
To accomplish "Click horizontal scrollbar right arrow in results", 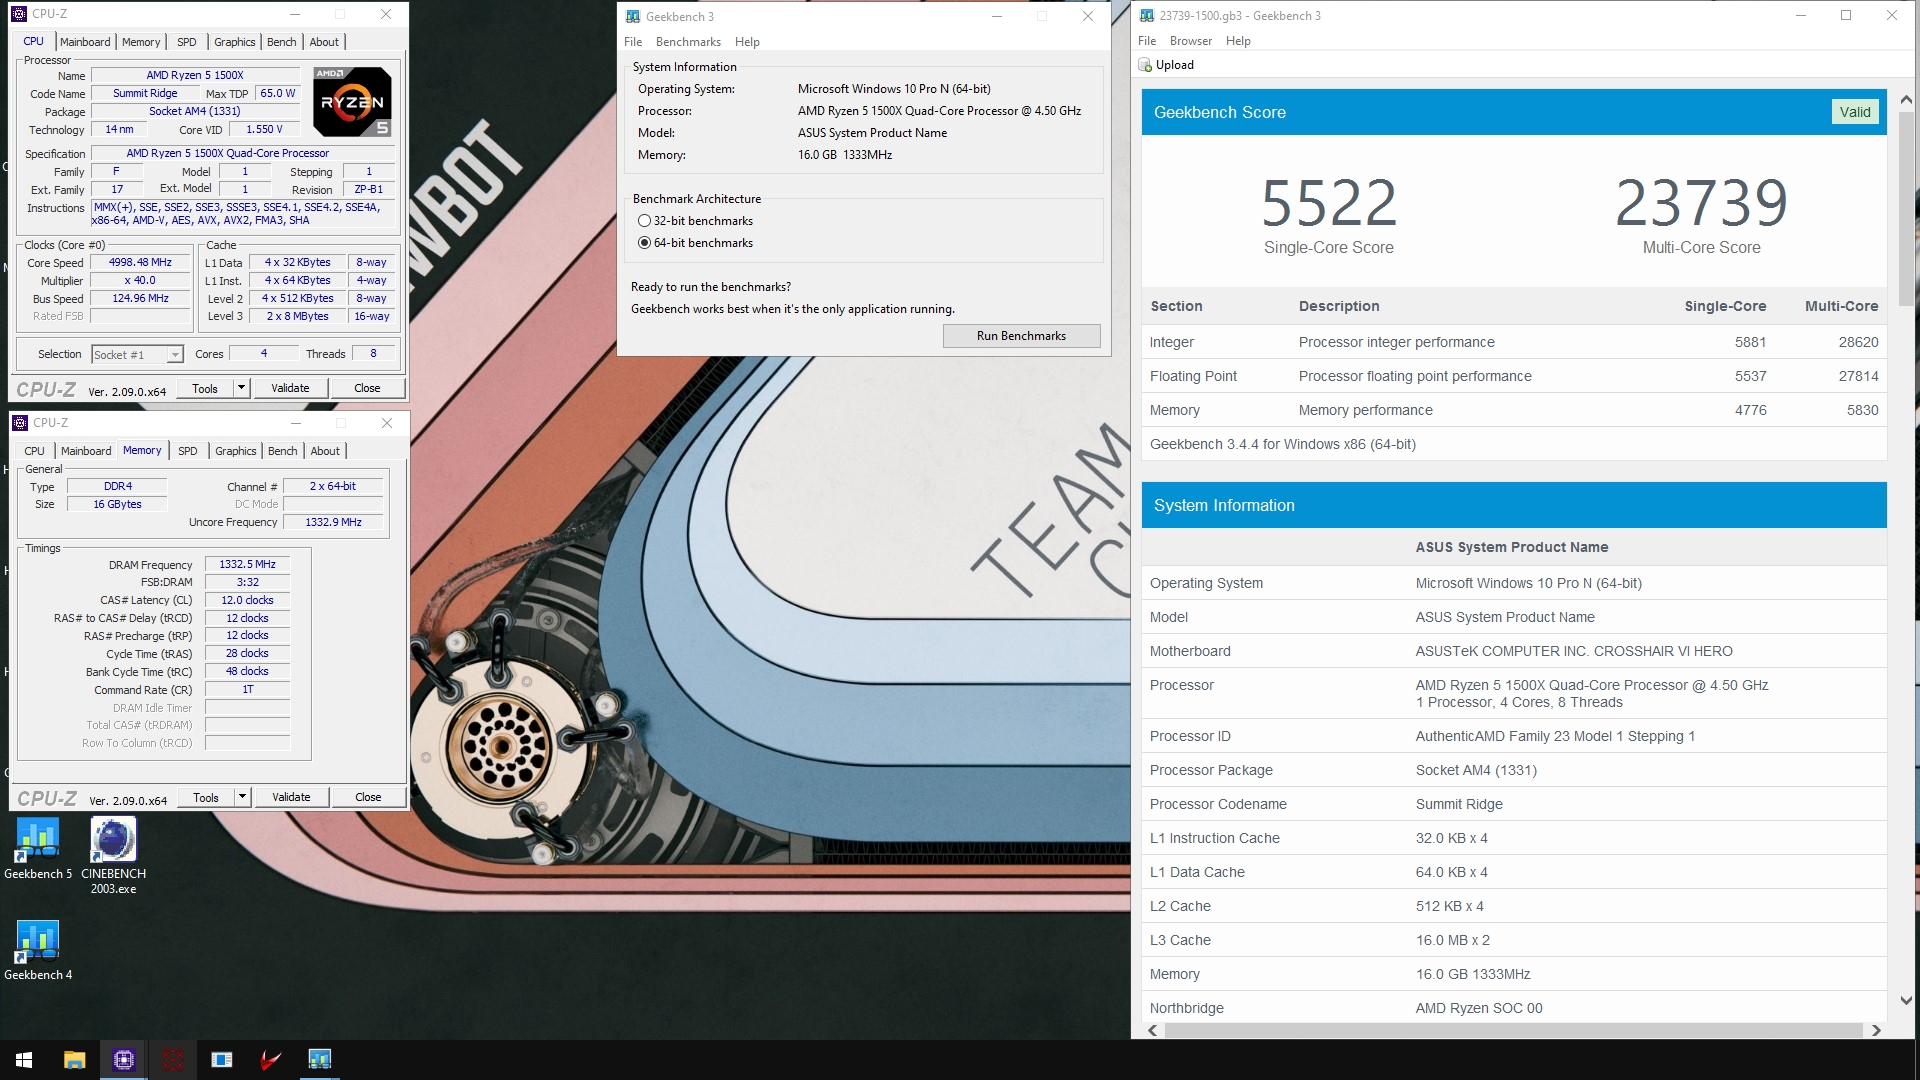I will tap(1876, 1030).
